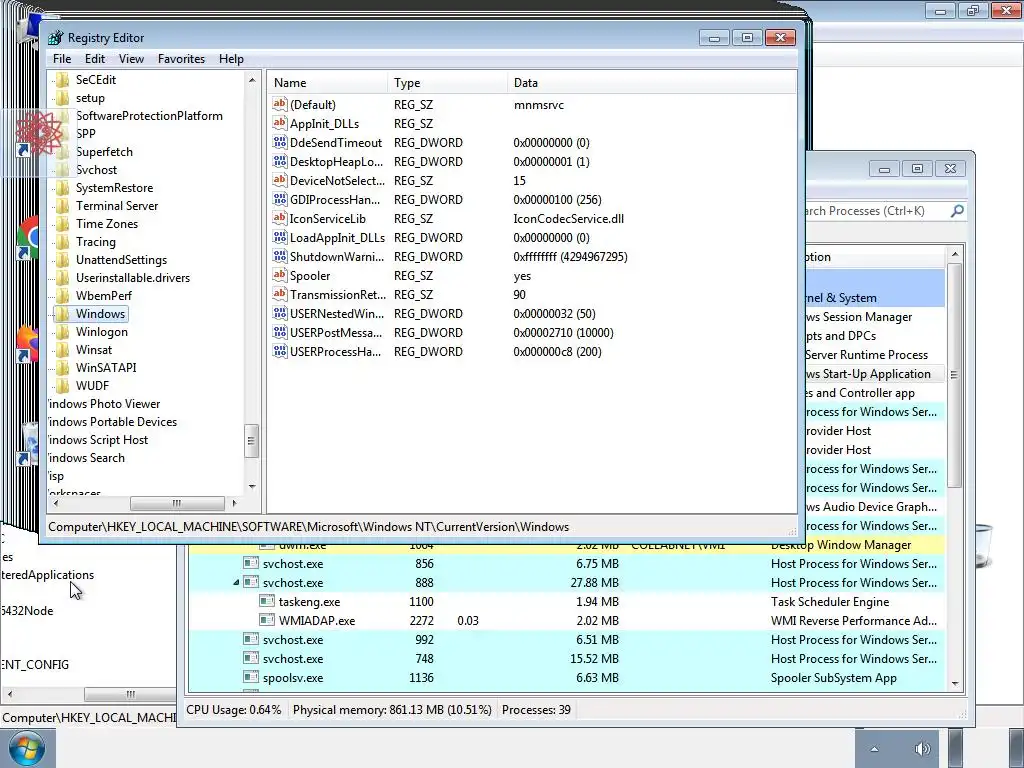Screen dimensions: 1024x768
Task: Select the Windows Script Host key
Action: click(98, 440)
